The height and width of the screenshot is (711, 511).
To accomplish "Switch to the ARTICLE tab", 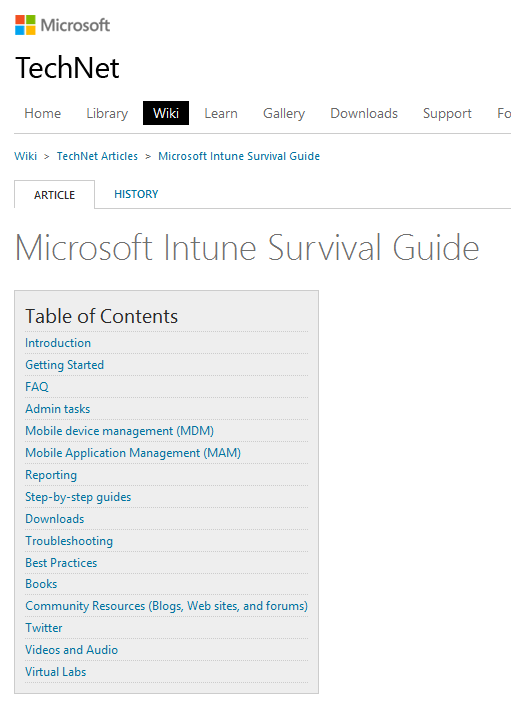I will tap(54, 195).
